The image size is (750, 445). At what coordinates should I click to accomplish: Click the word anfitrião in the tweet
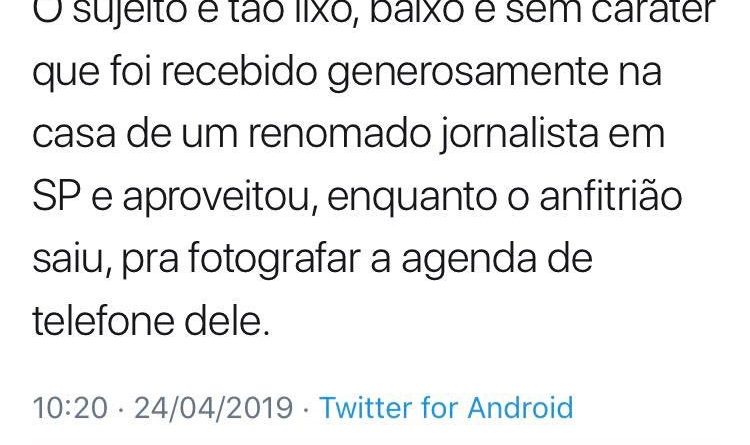(x=611, y=195)
